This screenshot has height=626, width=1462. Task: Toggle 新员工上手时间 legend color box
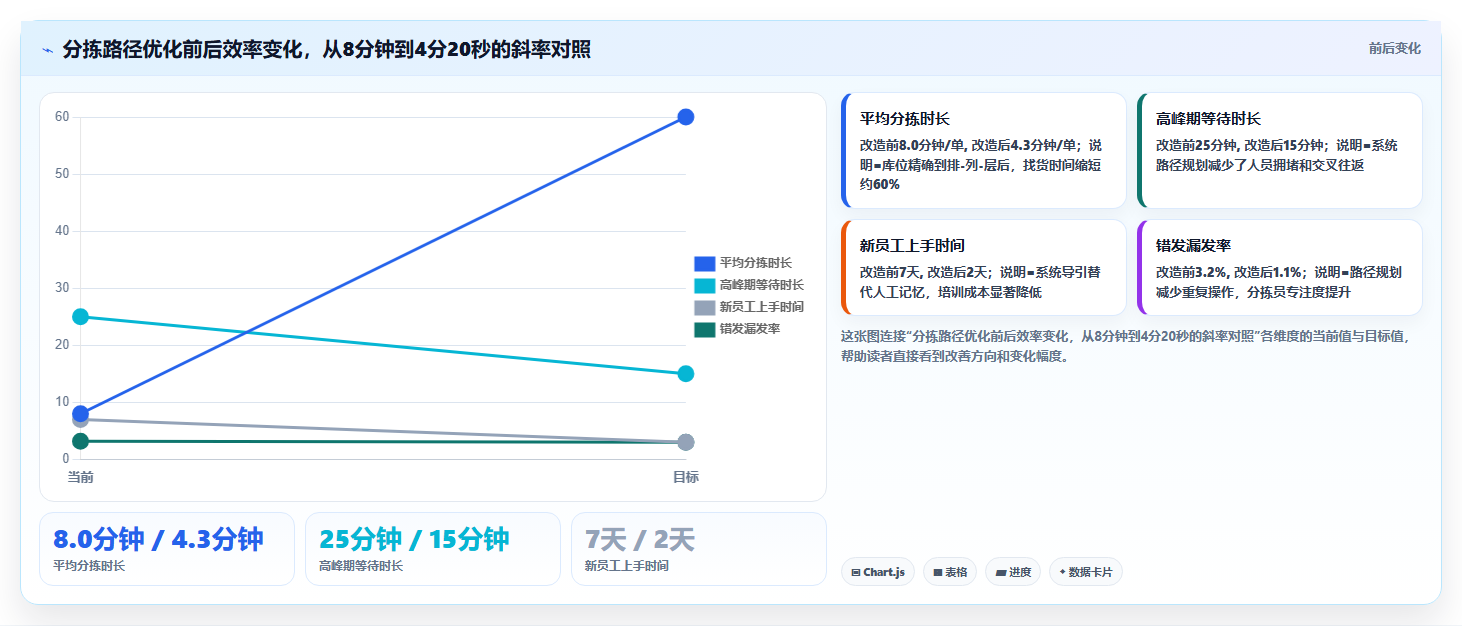[705, 307]
